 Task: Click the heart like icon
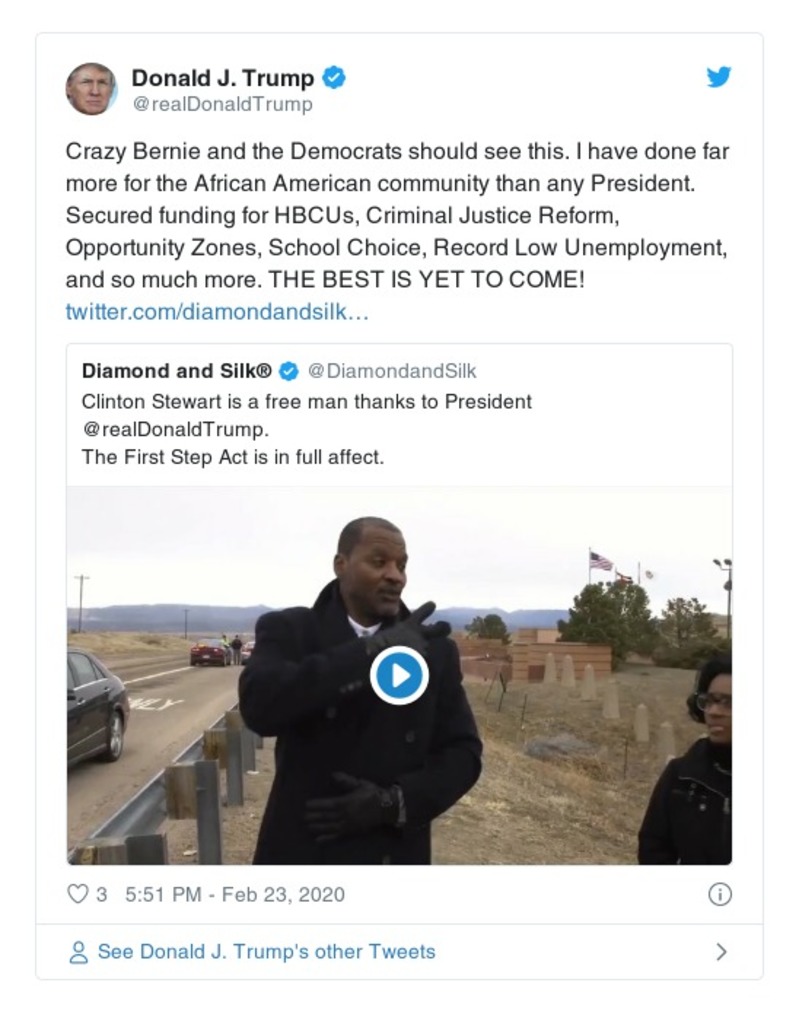(77, 894)
